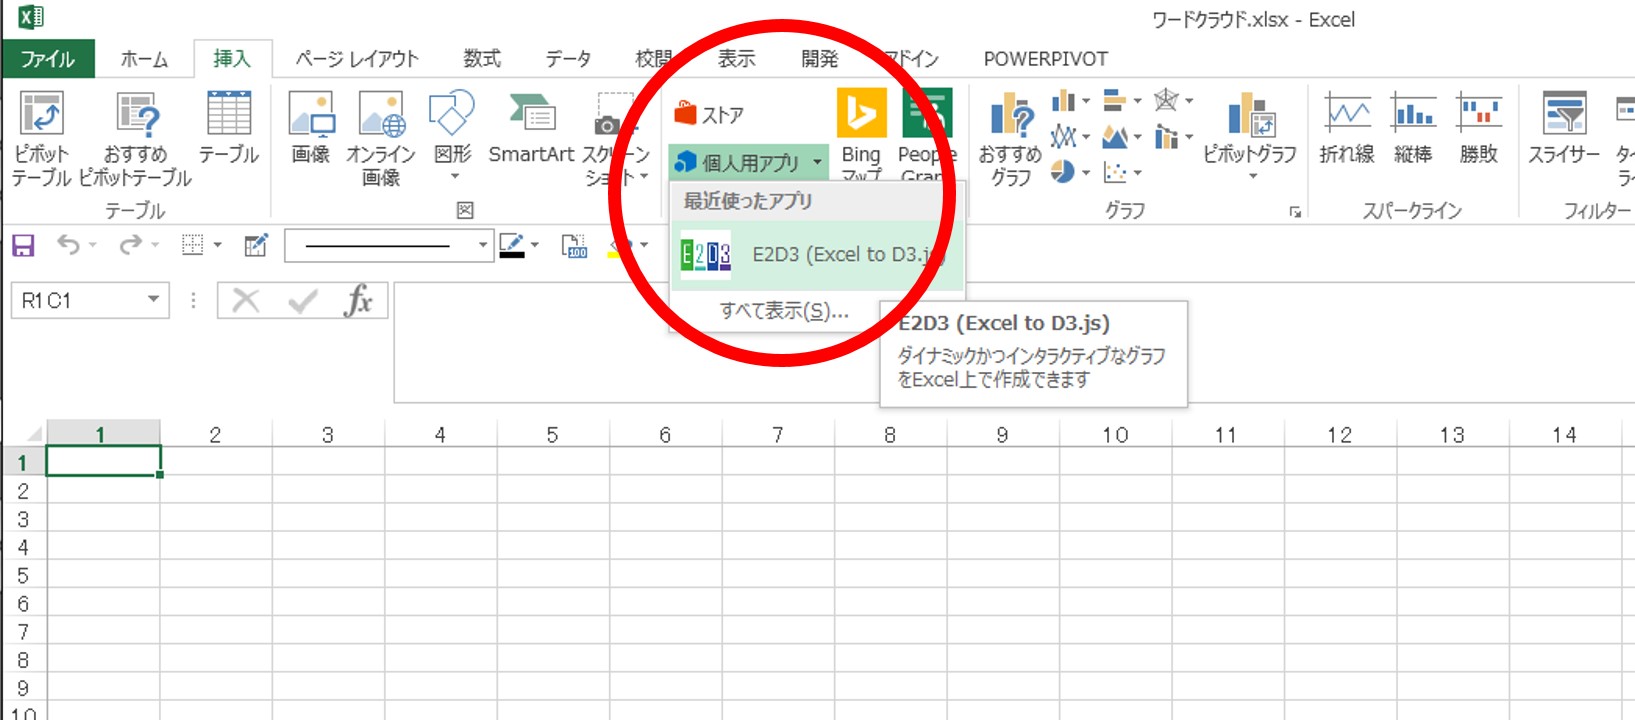Open the 個人用アプリ dropdown

point(748,162)
